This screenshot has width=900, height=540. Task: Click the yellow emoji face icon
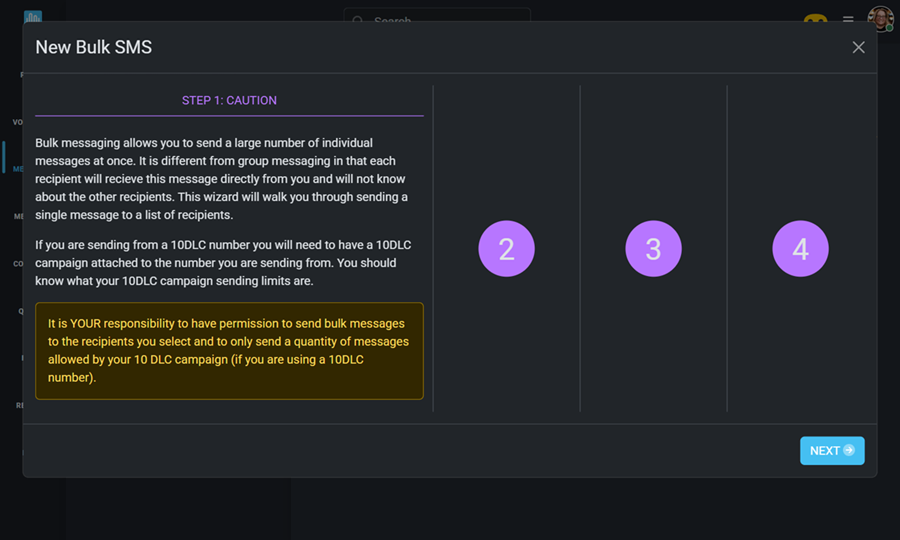[816, 18]
